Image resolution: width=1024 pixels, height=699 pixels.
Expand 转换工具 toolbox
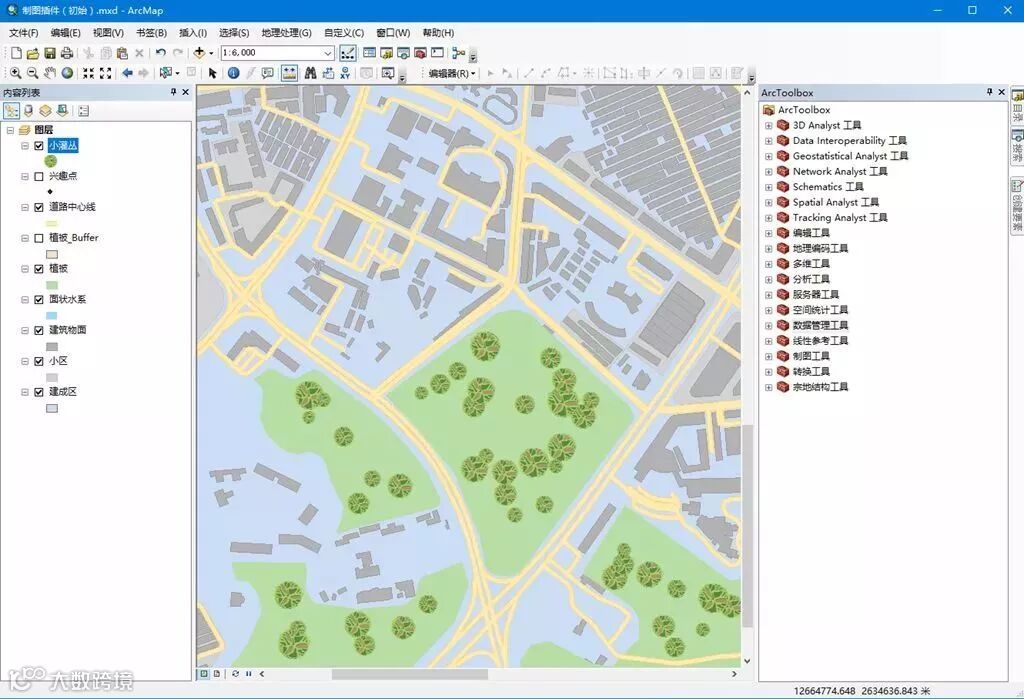click(769, 372)
